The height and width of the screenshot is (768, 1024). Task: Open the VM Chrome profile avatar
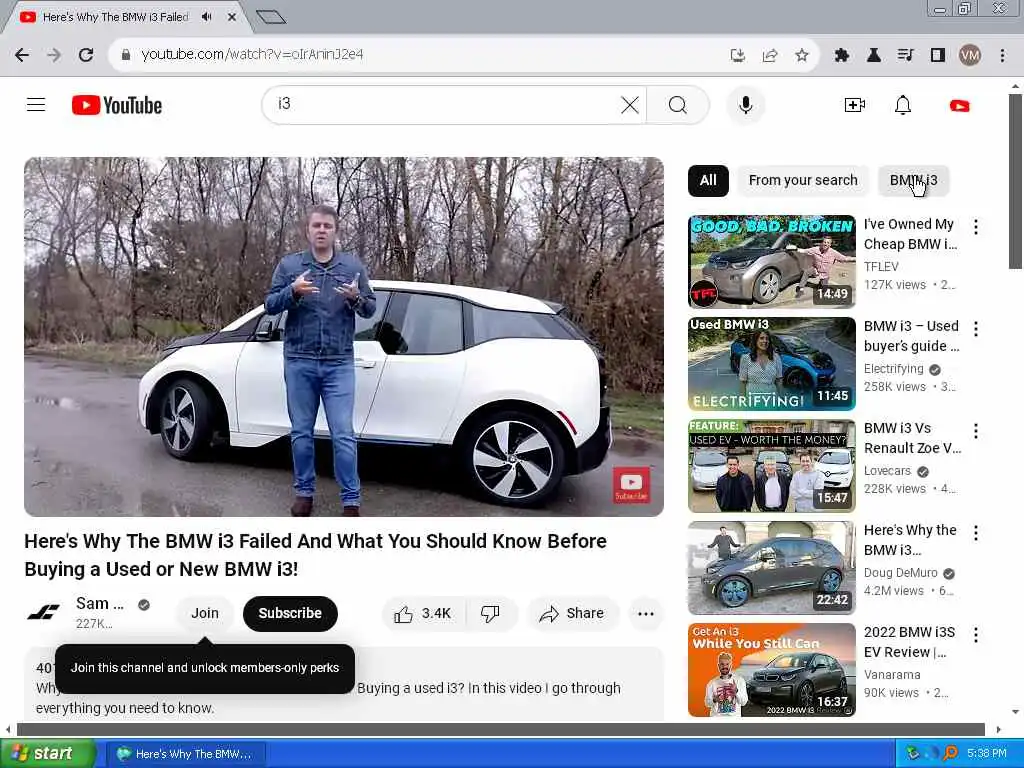click(x=970, y=55)
